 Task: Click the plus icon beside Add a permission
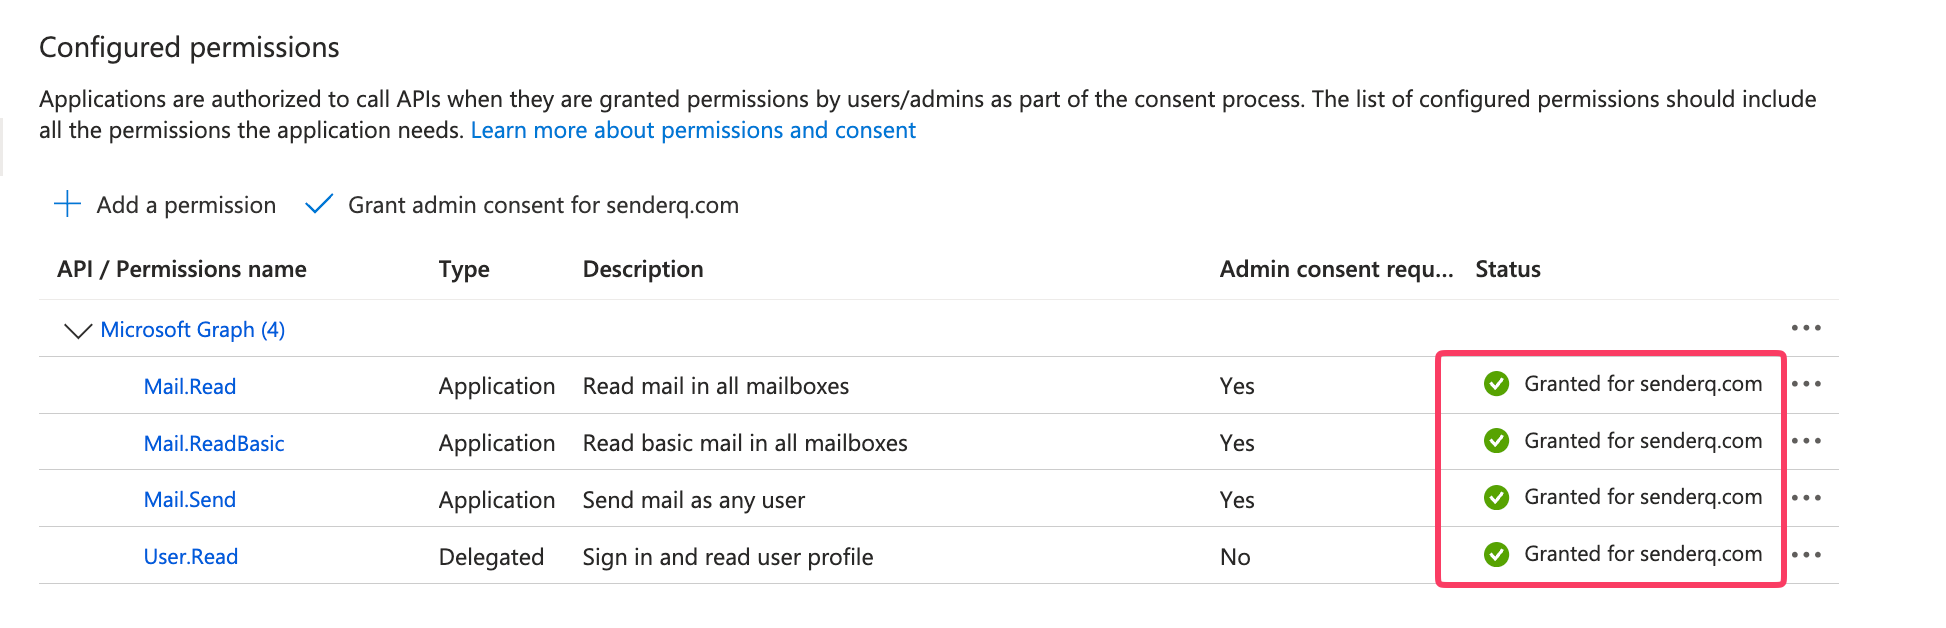67,204
